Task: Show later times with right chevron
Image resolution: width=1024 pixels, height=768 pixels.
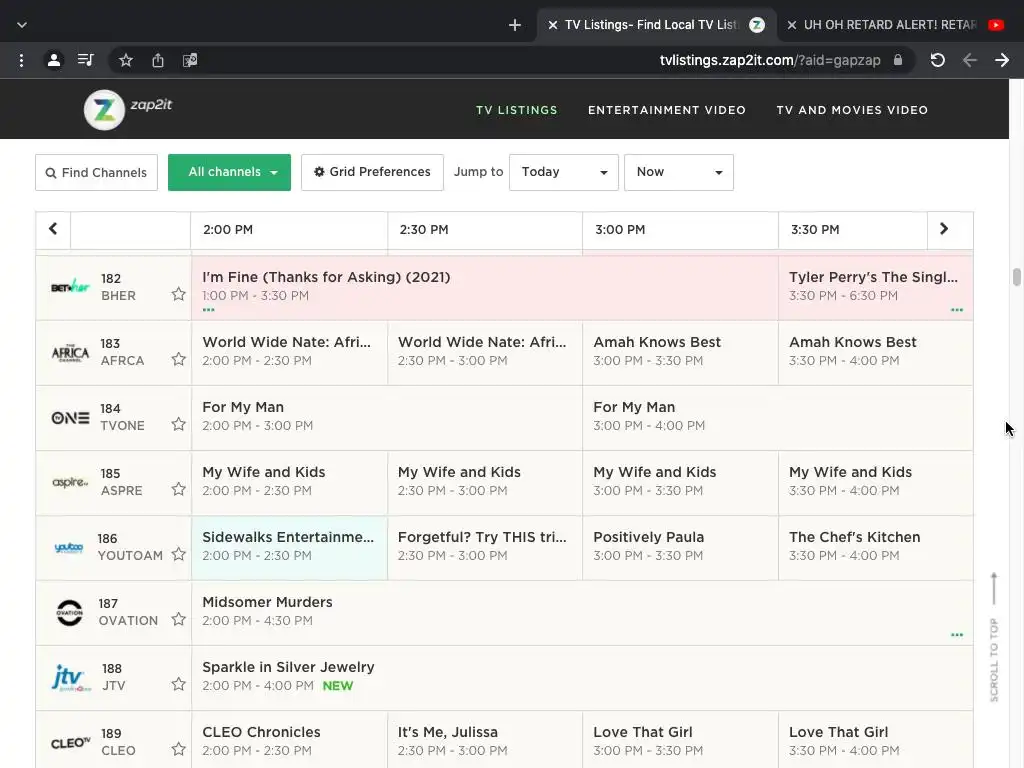Action: [944, 229]
